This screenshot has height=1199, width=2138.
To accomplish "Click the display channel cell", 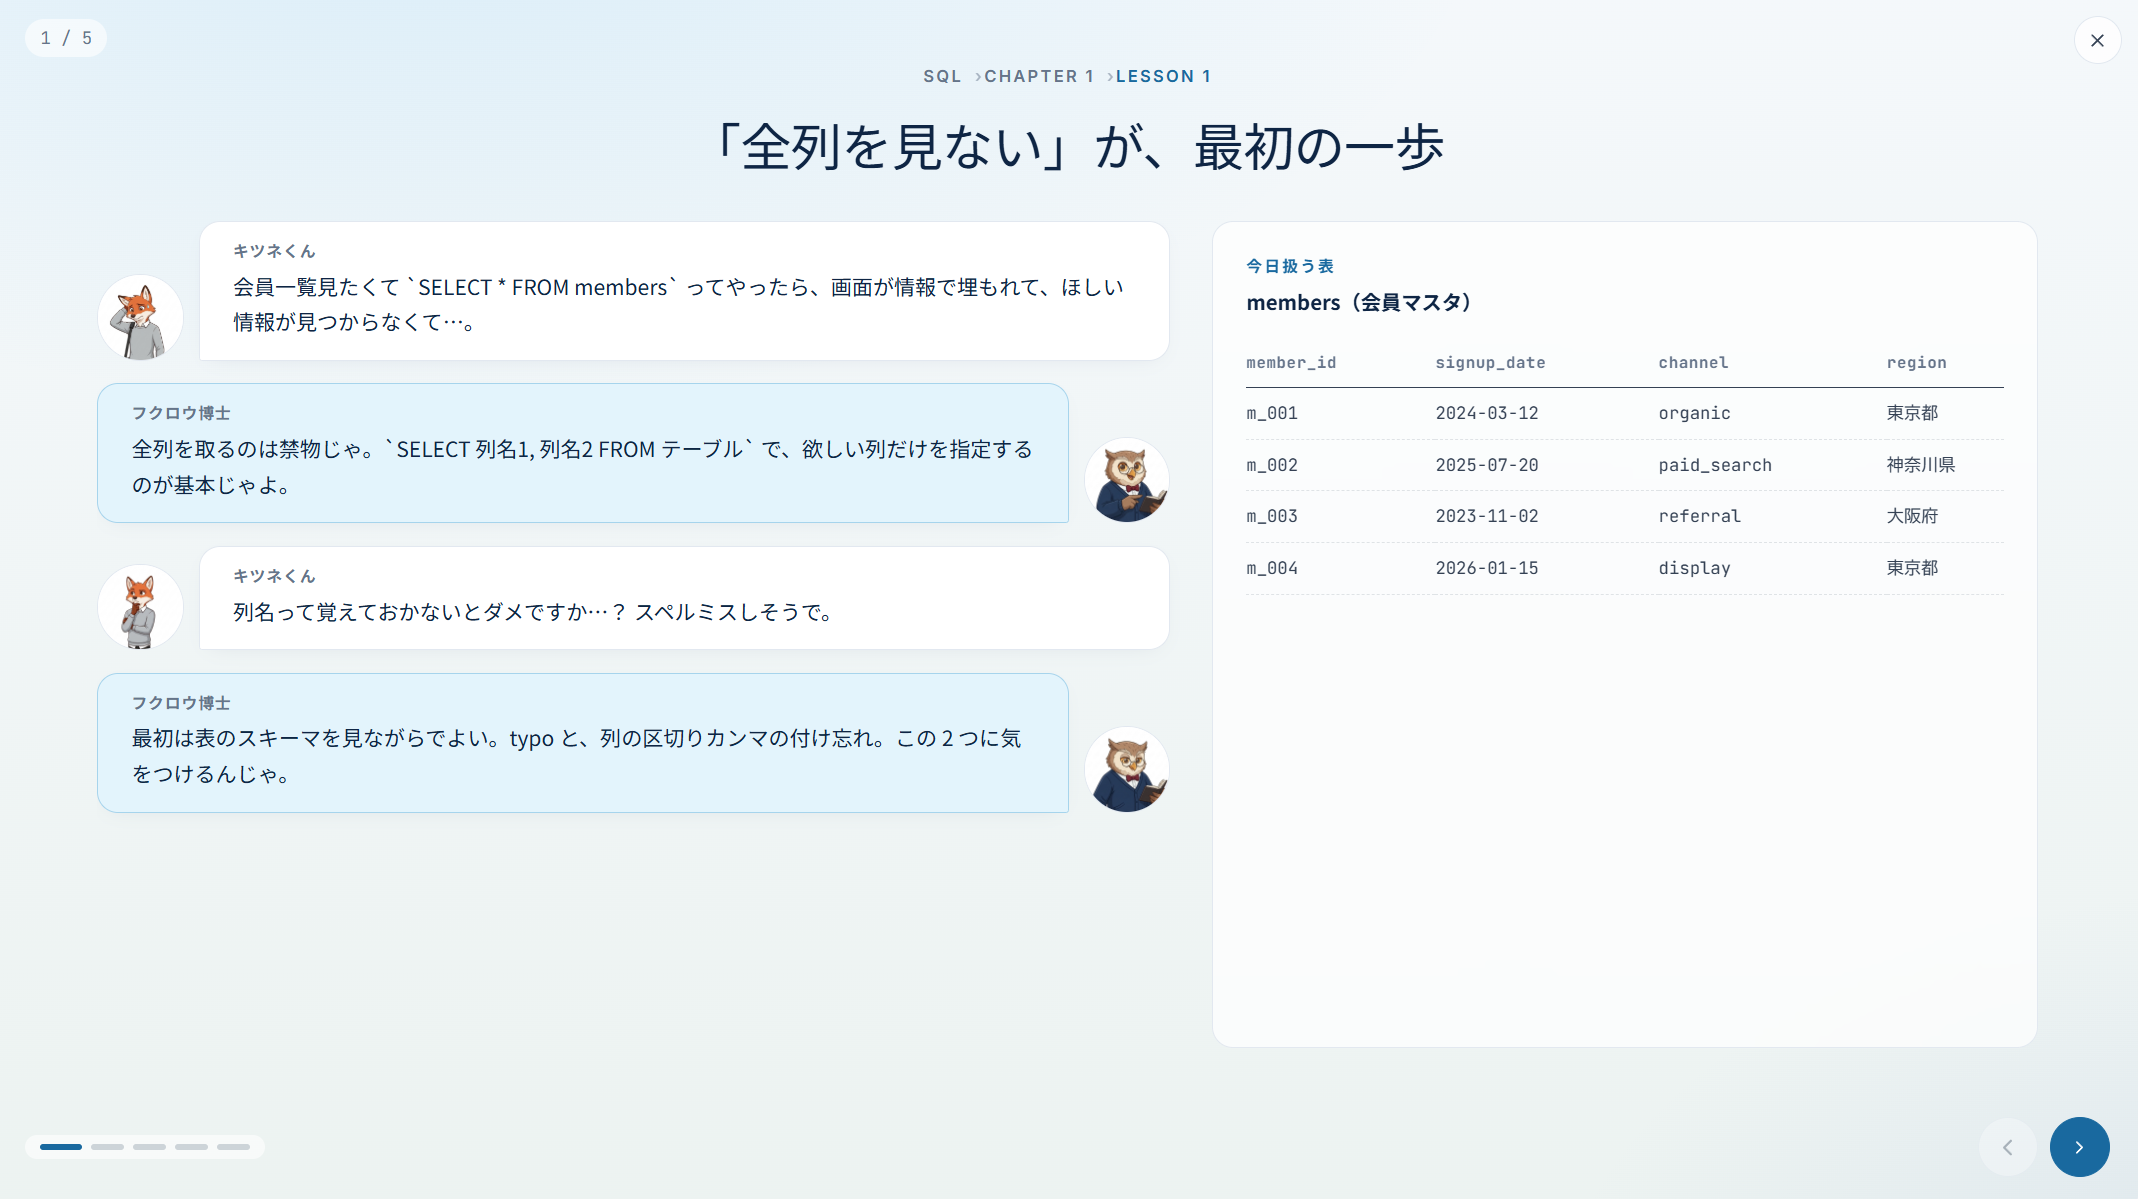I will click(1694, 568).
